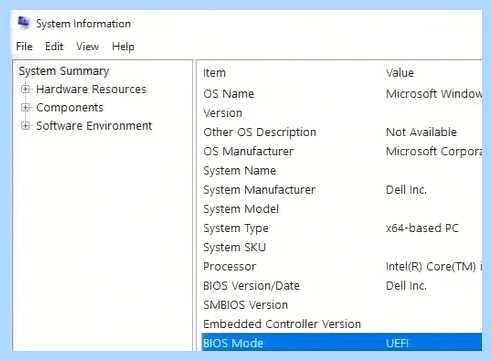
Task: Select the System SKU row
Action: point(342,247)
